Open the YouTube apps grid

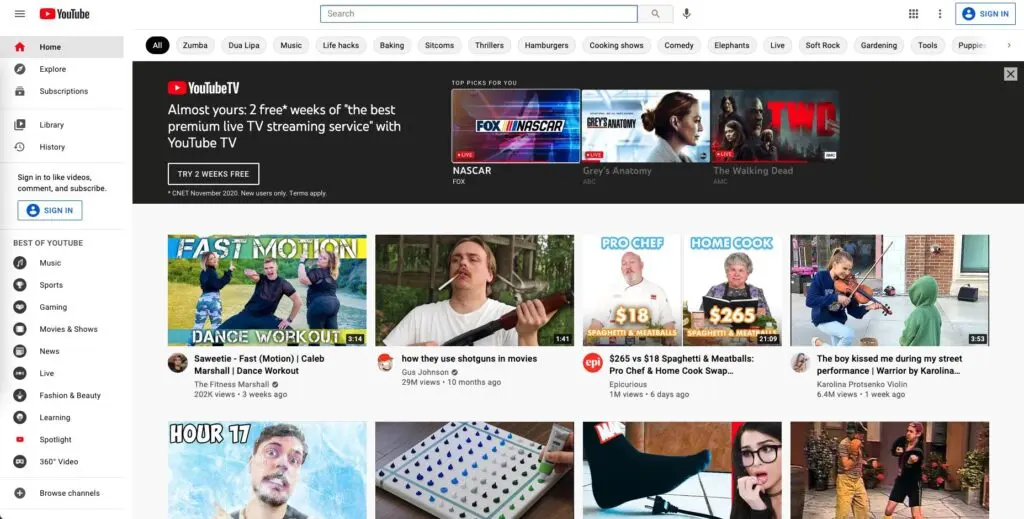[913, 14]
